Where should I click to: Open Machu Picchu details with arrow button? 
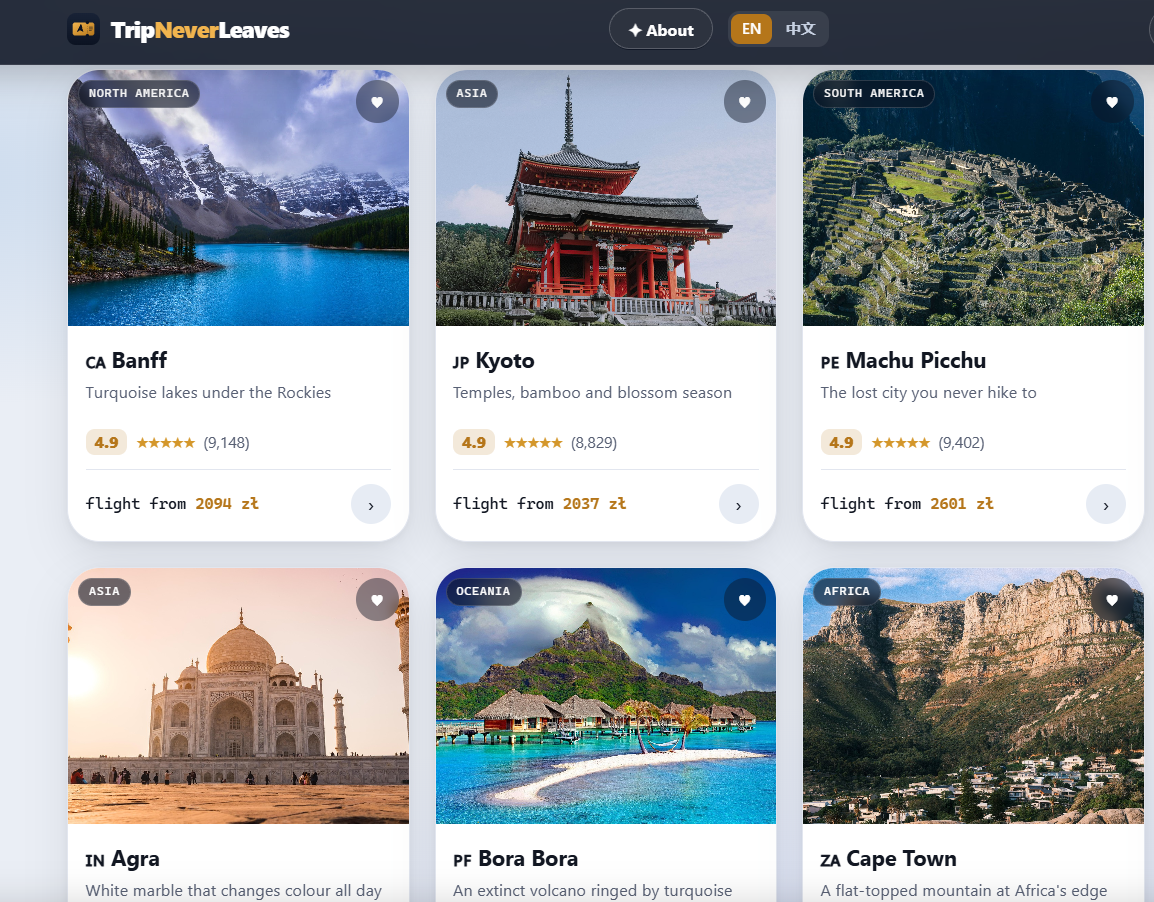[1105, 505]
